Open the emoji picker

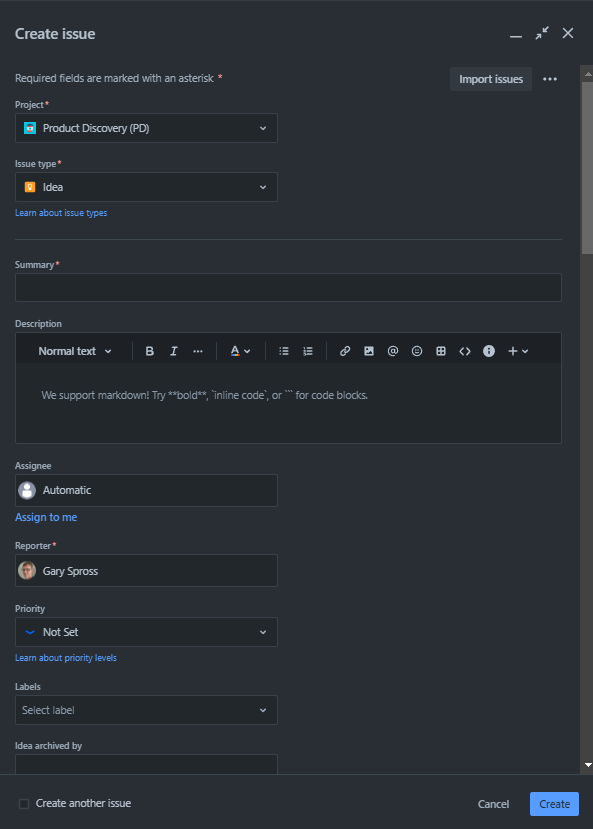point(417,351)
